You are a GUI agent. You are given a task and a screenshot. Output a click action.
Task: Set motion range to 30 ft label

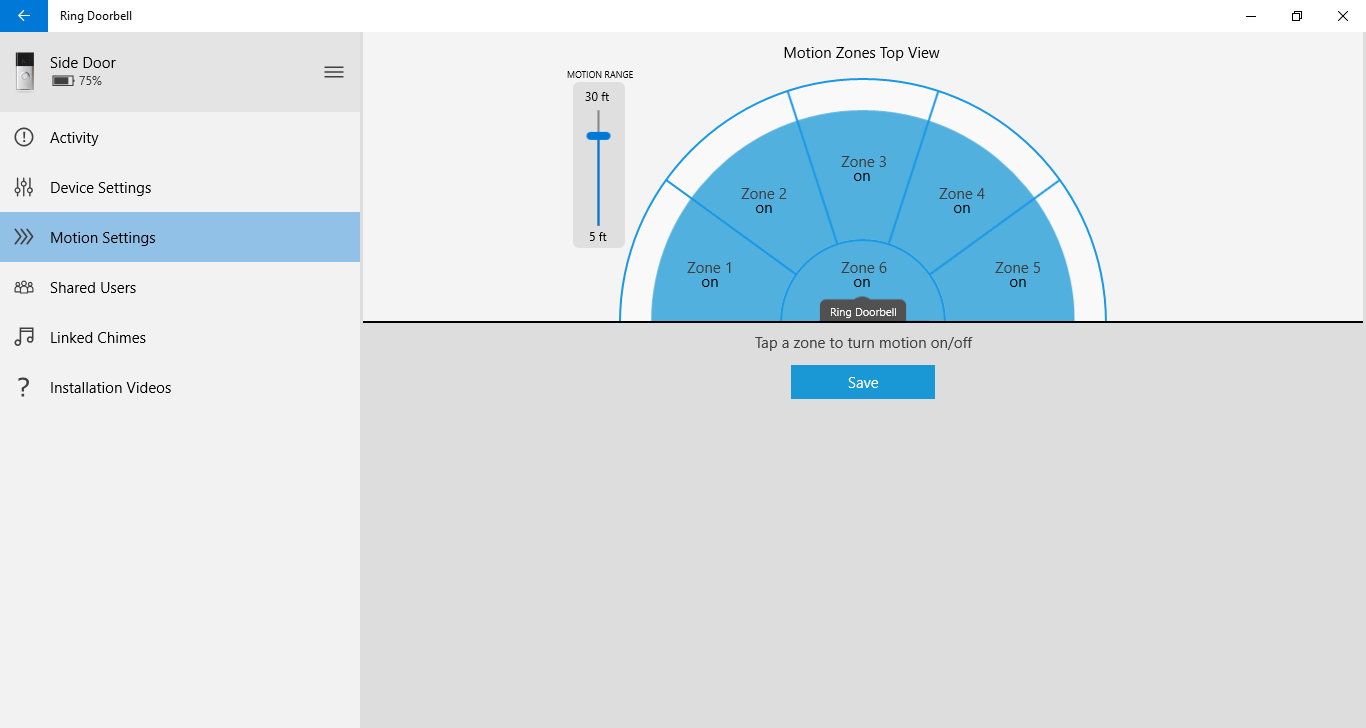point(597,97)
